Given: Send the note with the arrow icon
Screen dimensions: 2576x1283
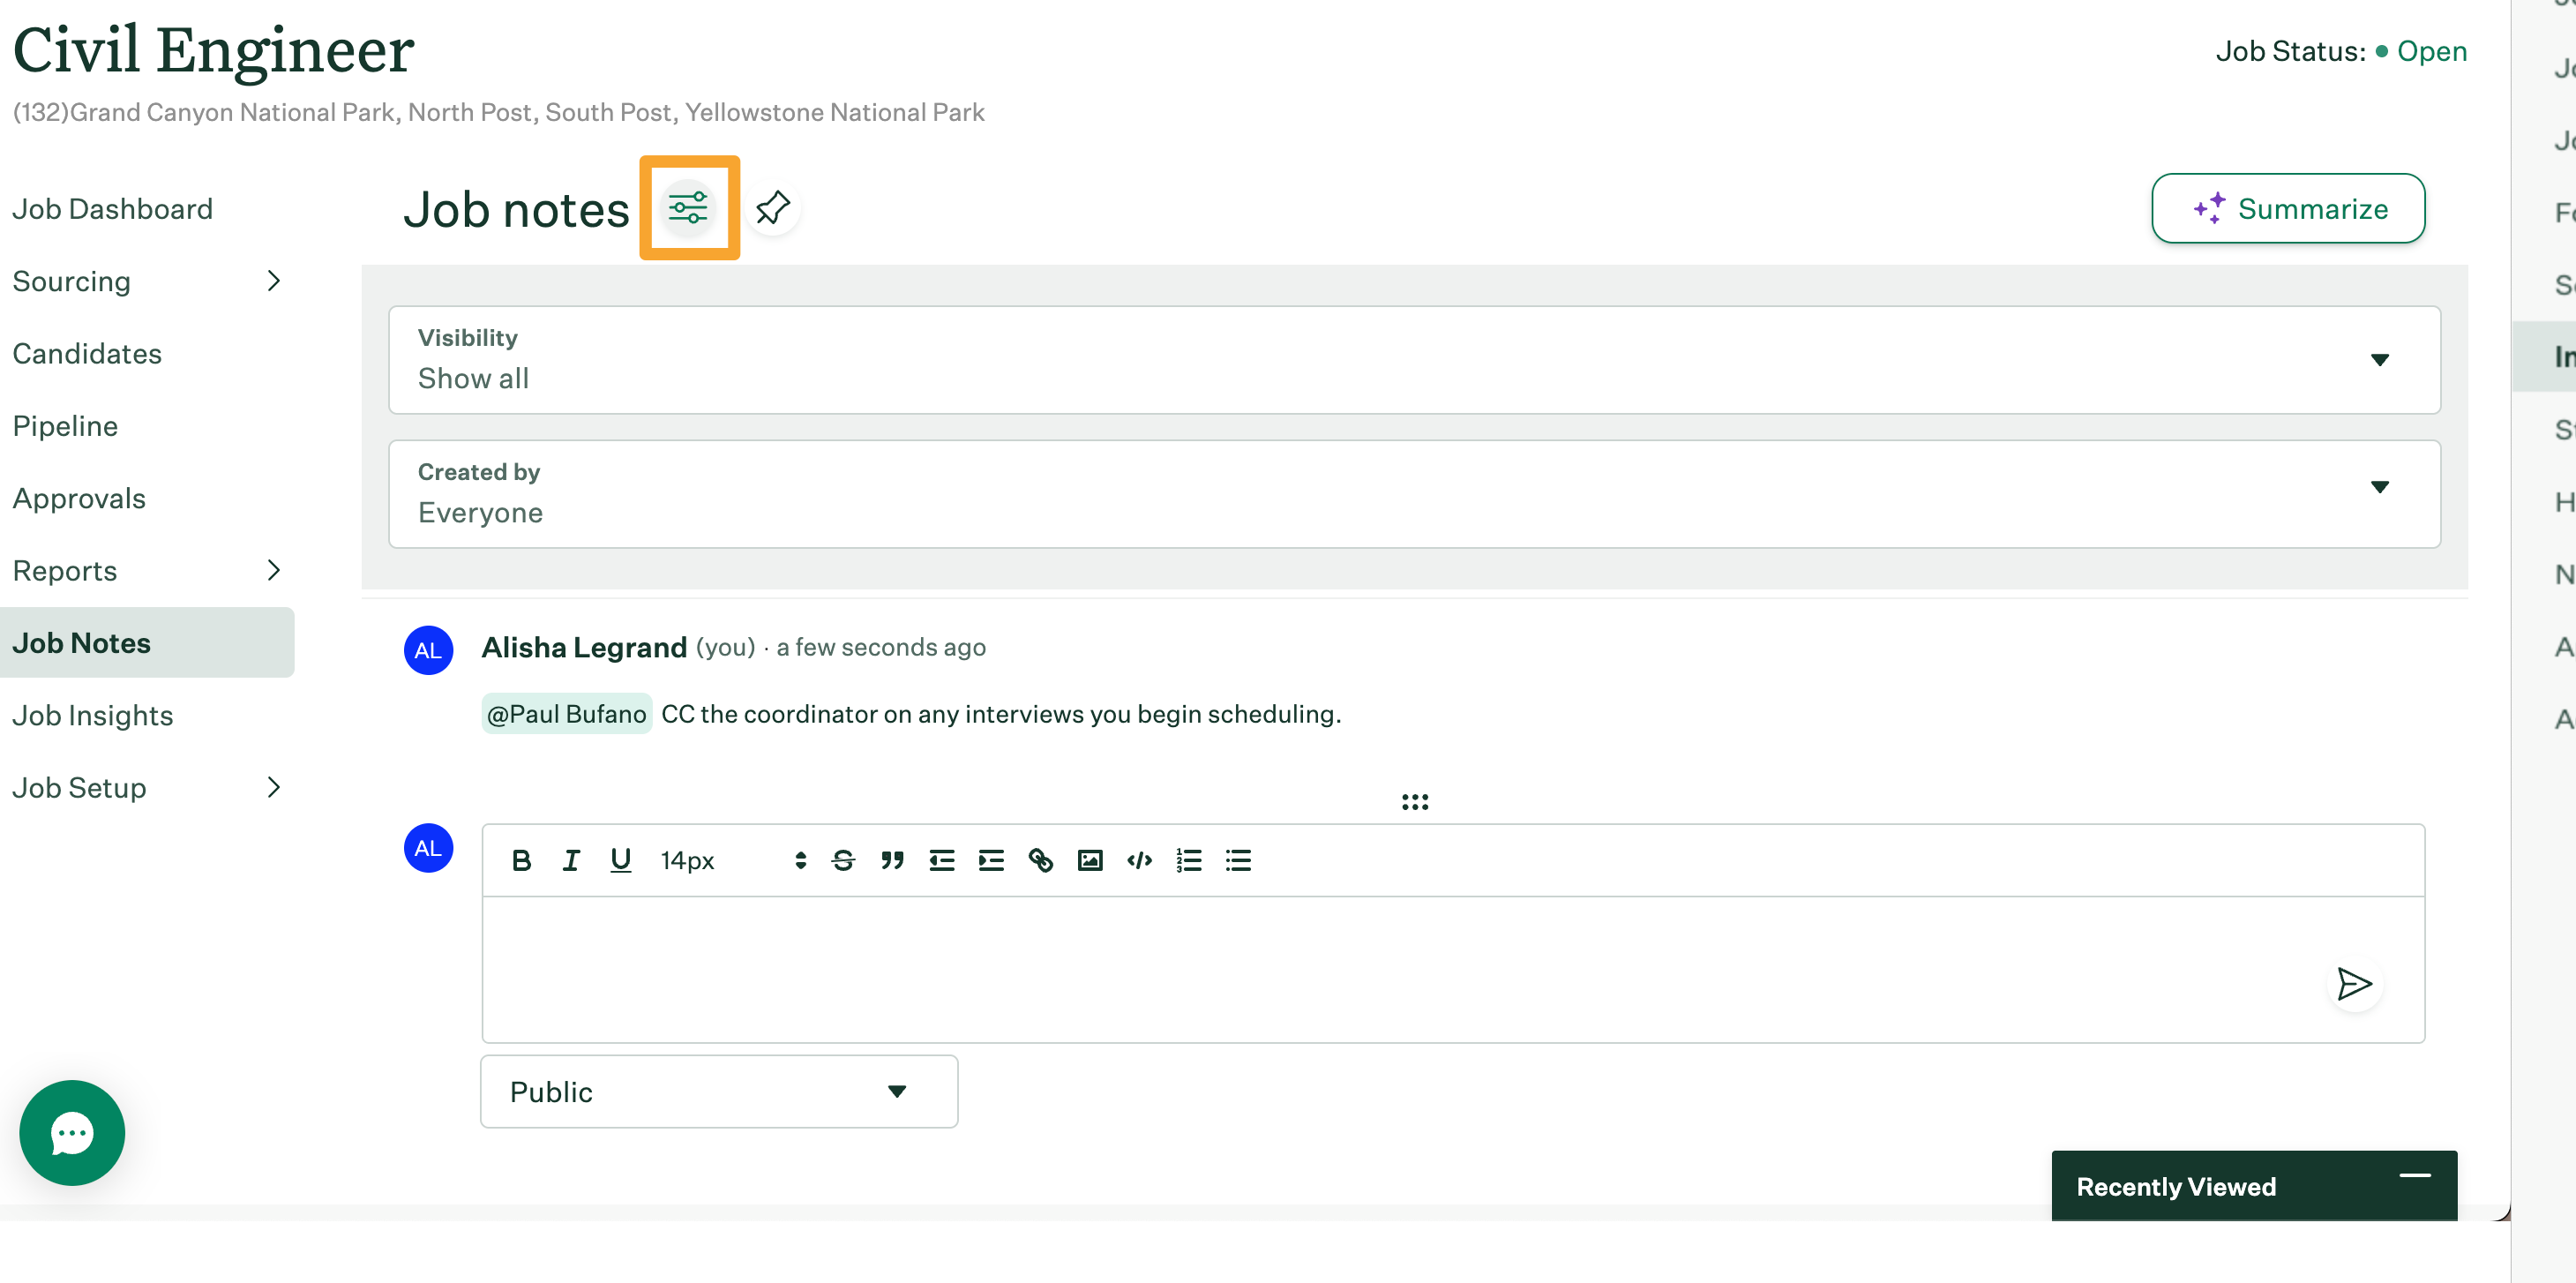Looking at the screenshot, I should (2355, 984).
